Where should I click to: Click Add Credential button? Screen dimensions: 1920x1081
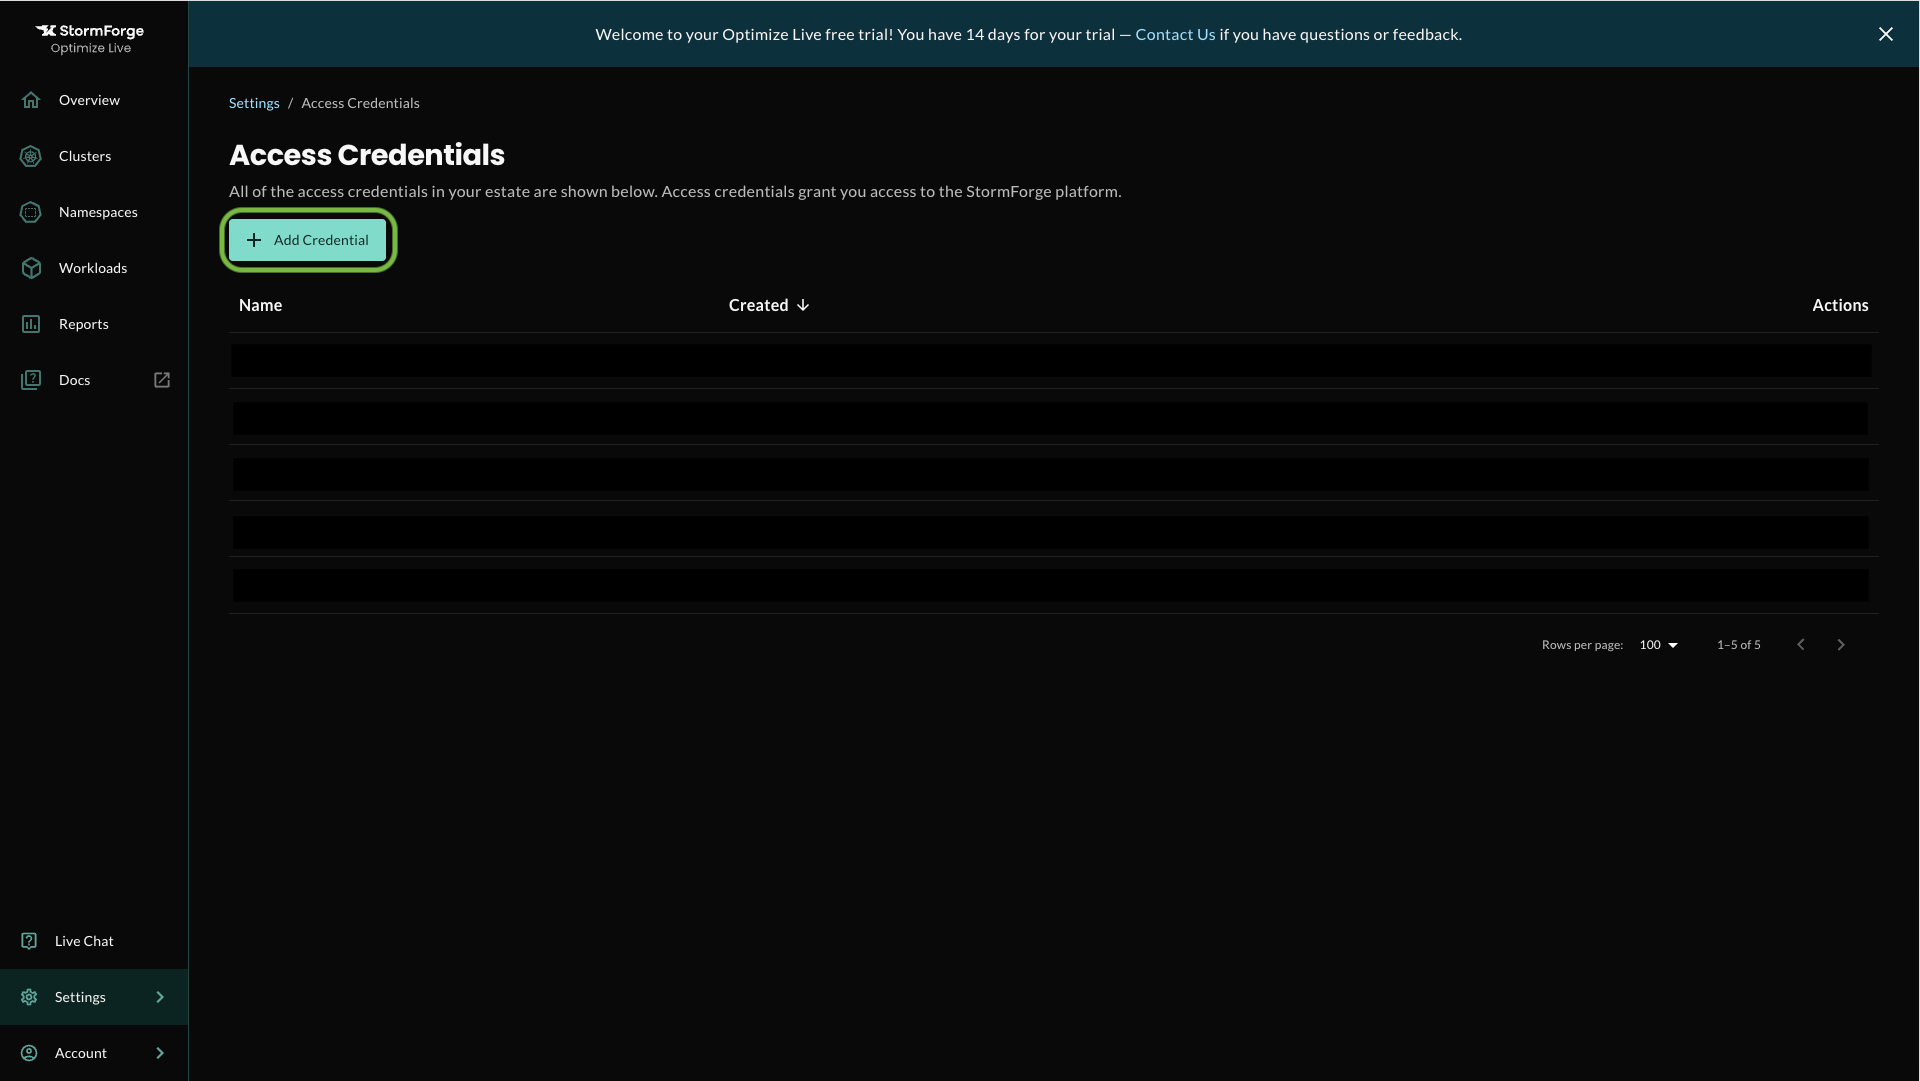click(x=307, y=240)
